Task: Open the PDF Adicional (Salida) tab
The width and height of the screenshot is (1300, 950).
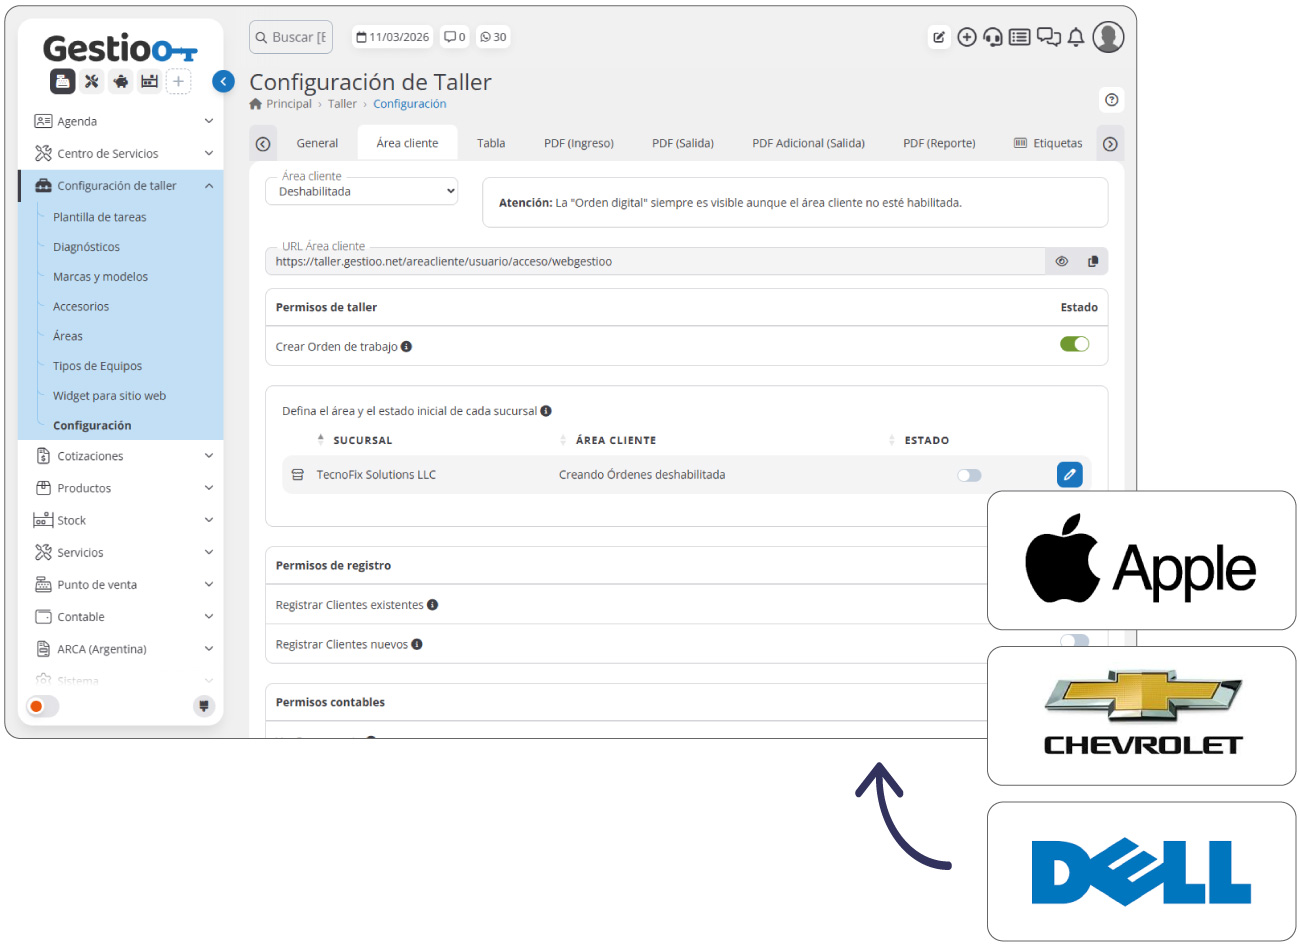Action: tap(809, 143)
